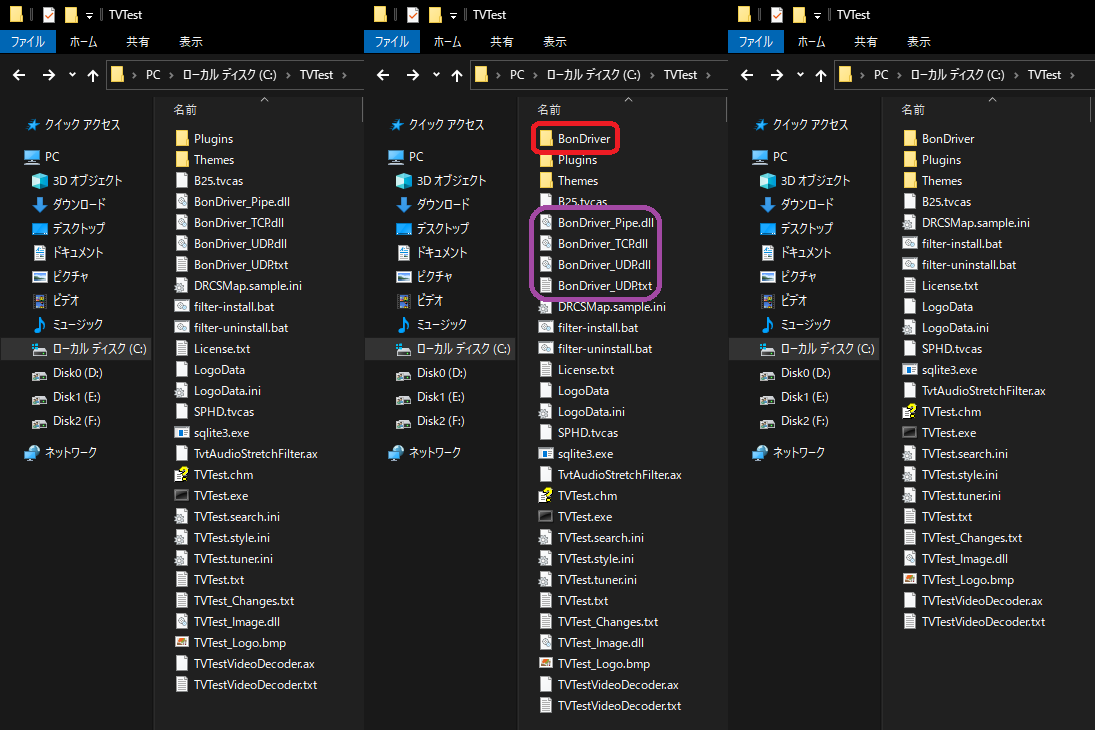Open 表示 tab in right window

[x=918, y=42]
